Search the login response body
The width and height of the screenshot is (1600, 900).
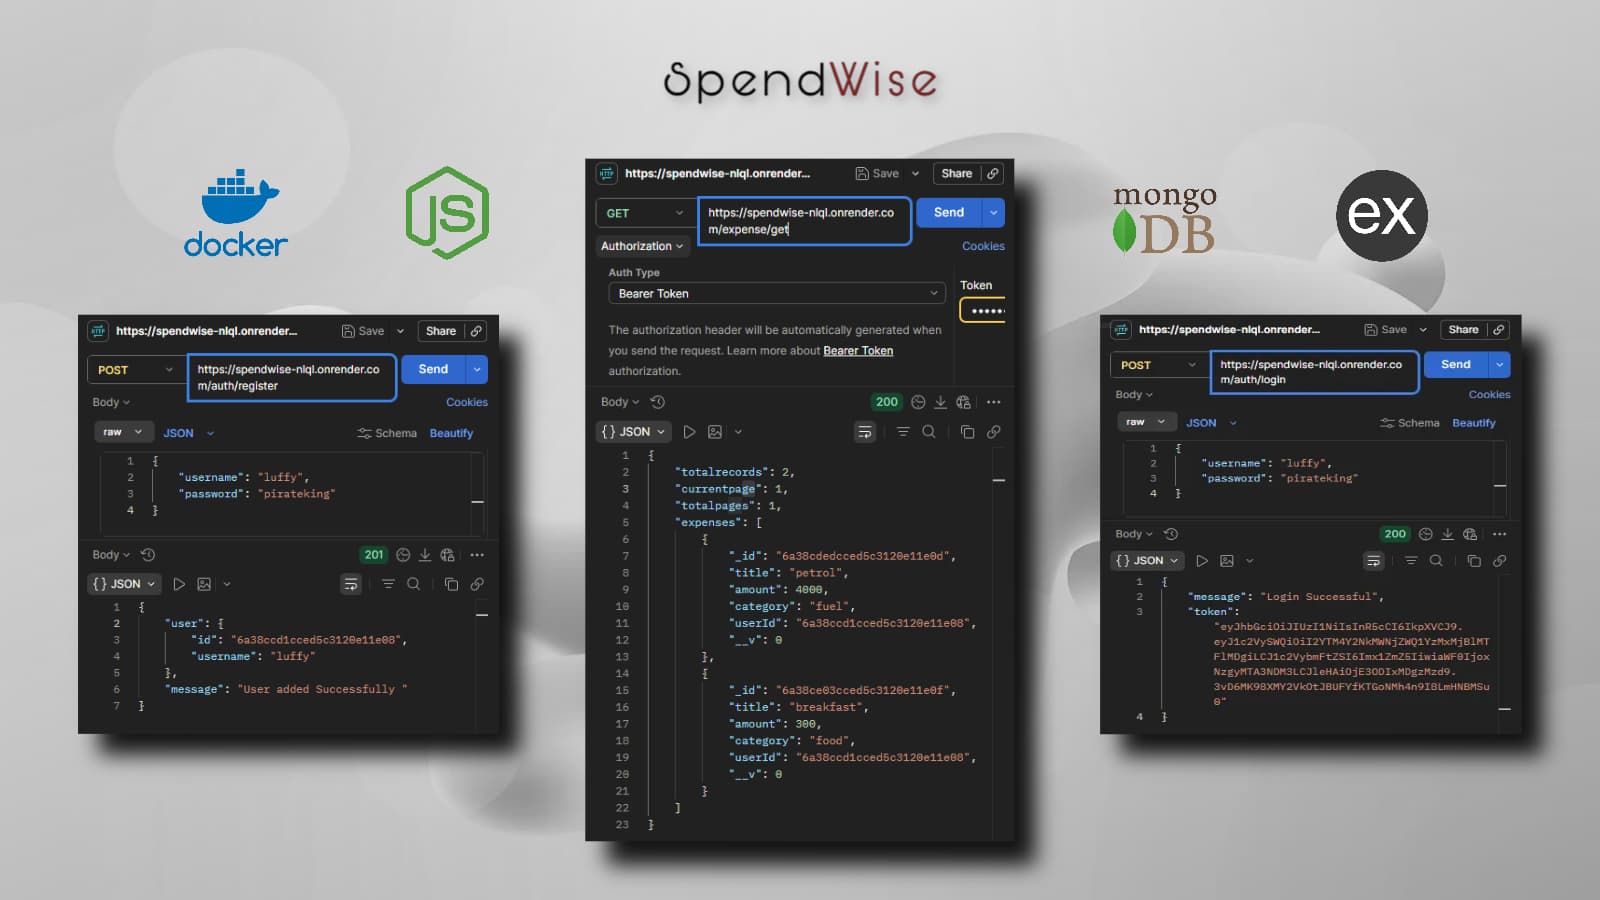click(1436, 561)
